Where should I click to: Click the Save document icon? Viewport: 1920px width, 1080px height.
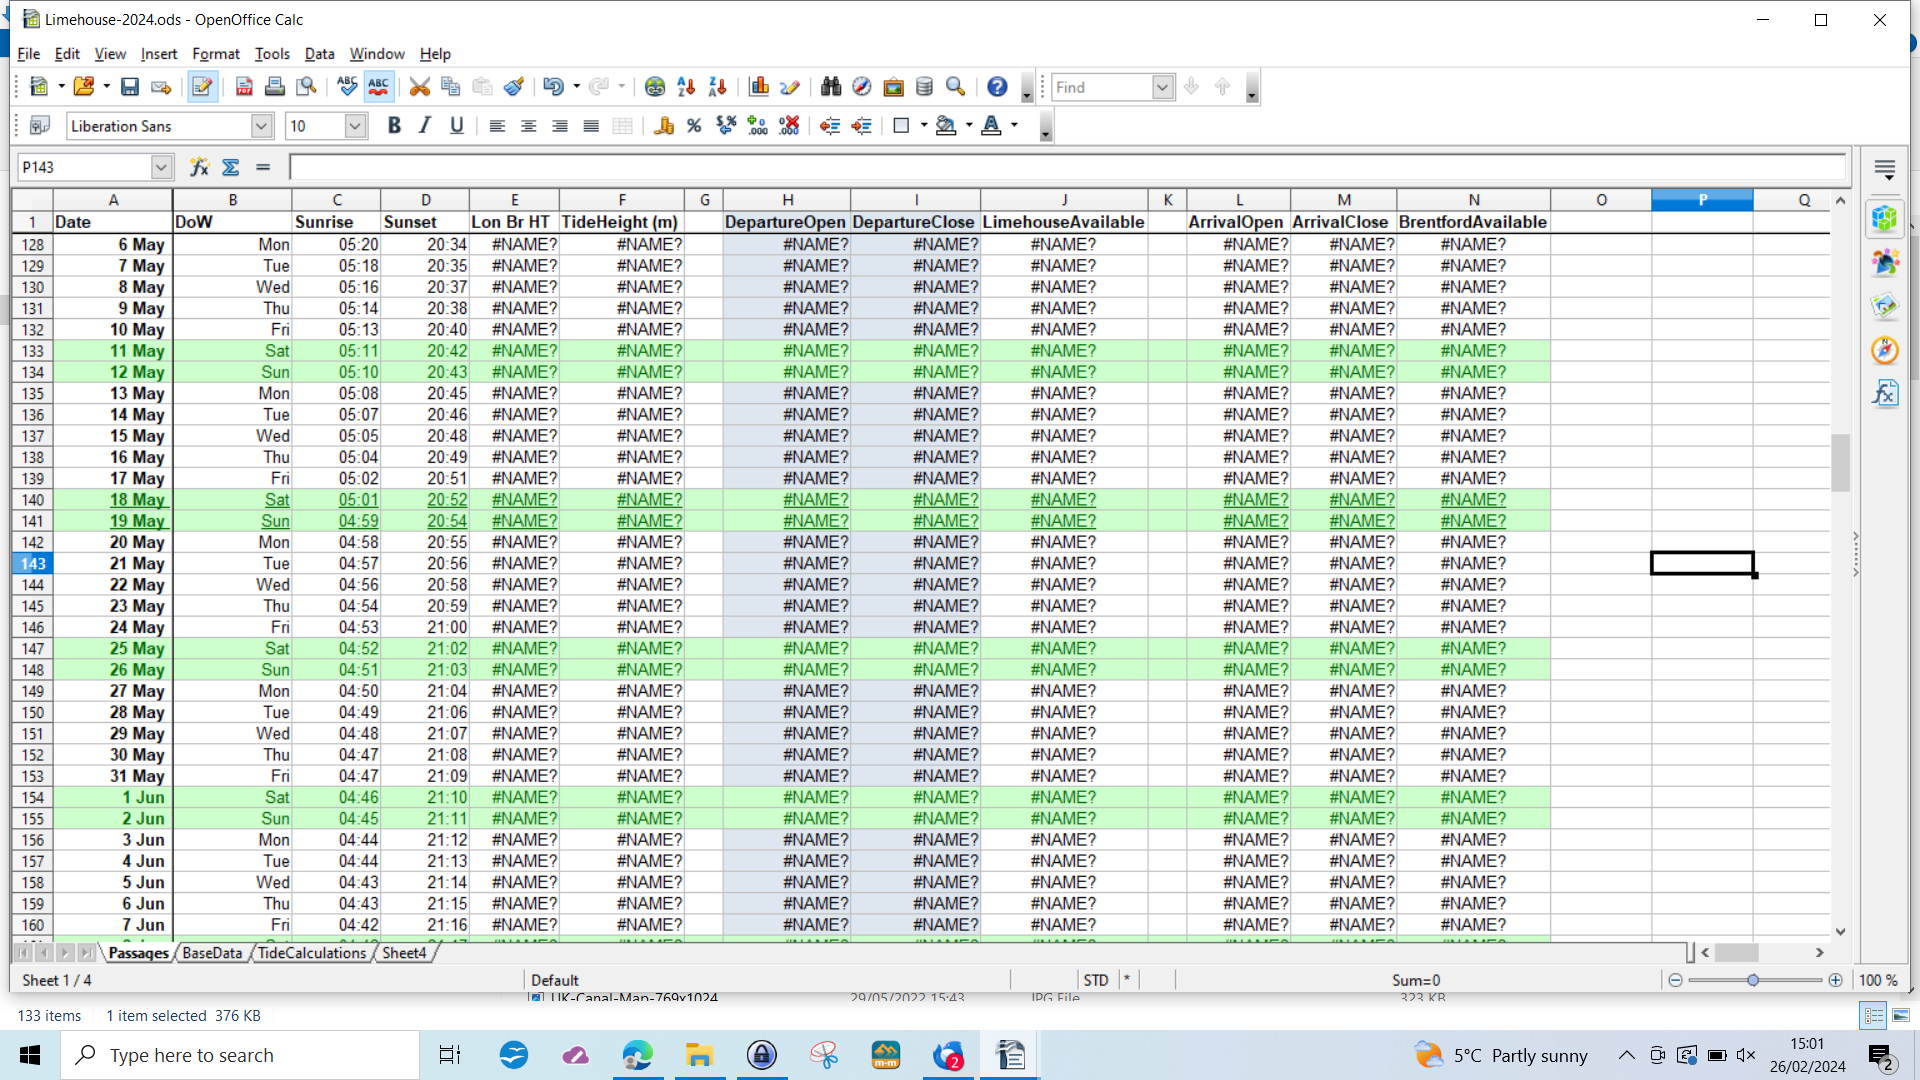[130, 87]
